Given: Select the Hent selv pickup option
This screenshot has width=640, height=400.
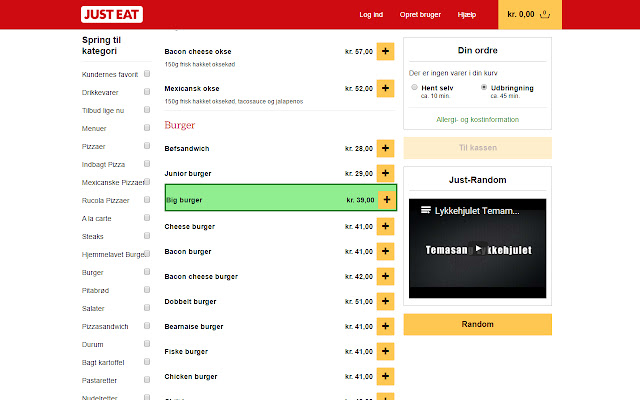Looking at the screenshot, I should pos(414,87).
